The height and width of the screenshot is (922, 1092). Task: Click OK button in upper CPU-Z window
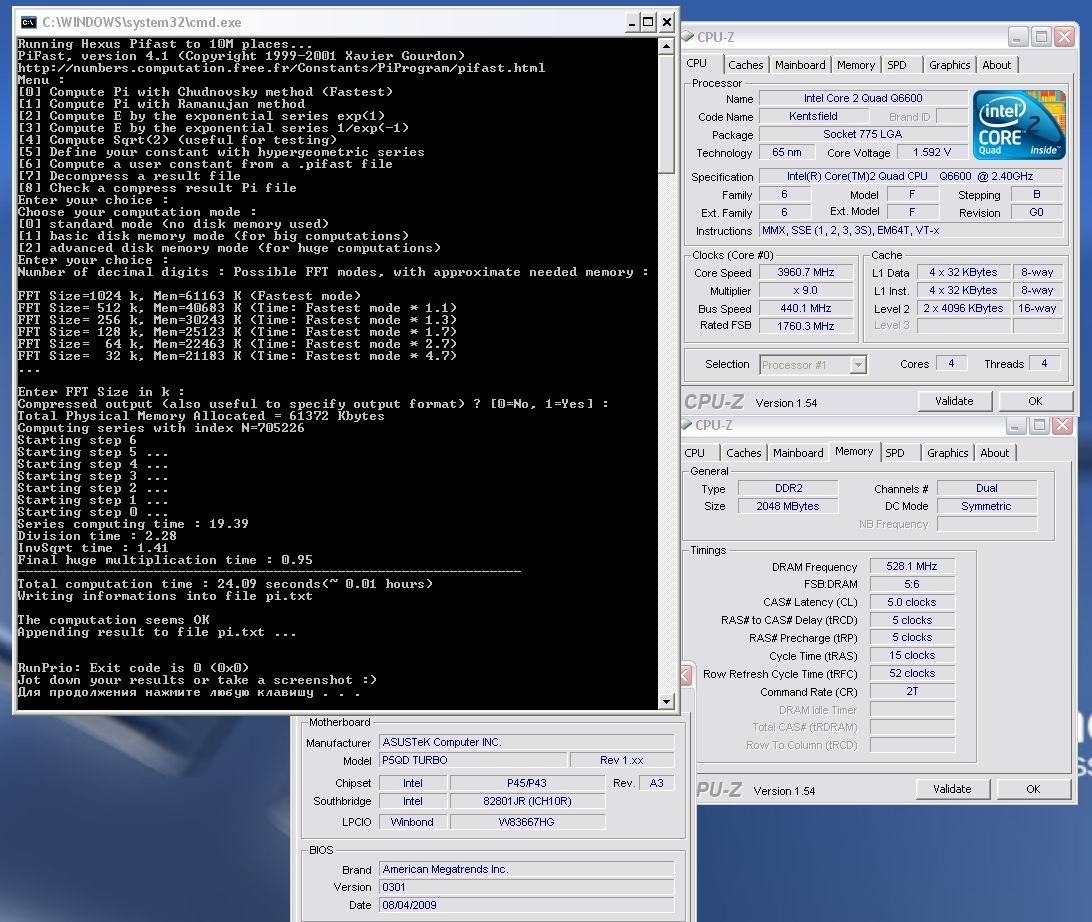click(x=1035, y=401)
